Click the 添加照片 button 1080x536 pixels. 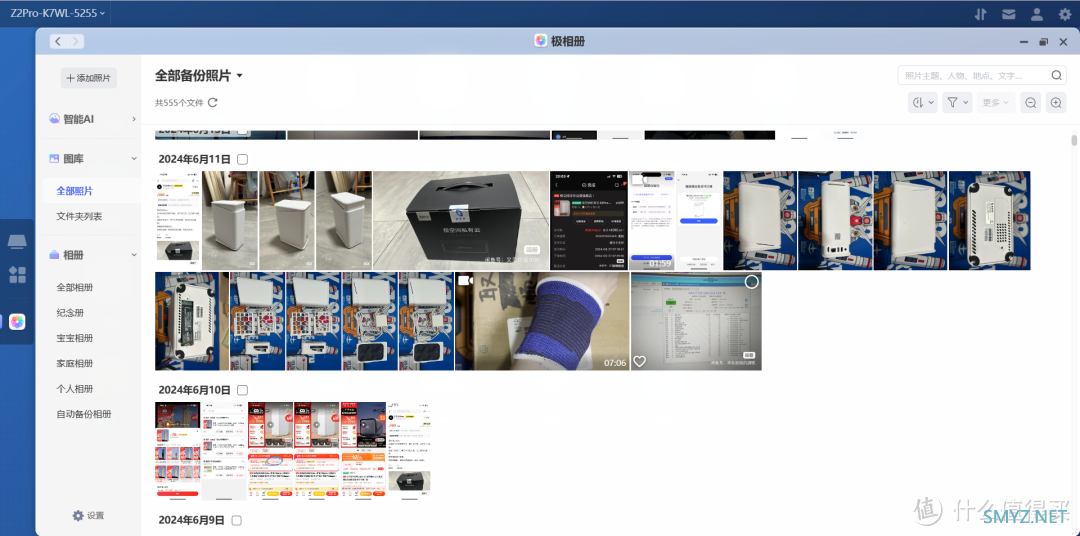point(89,78)
